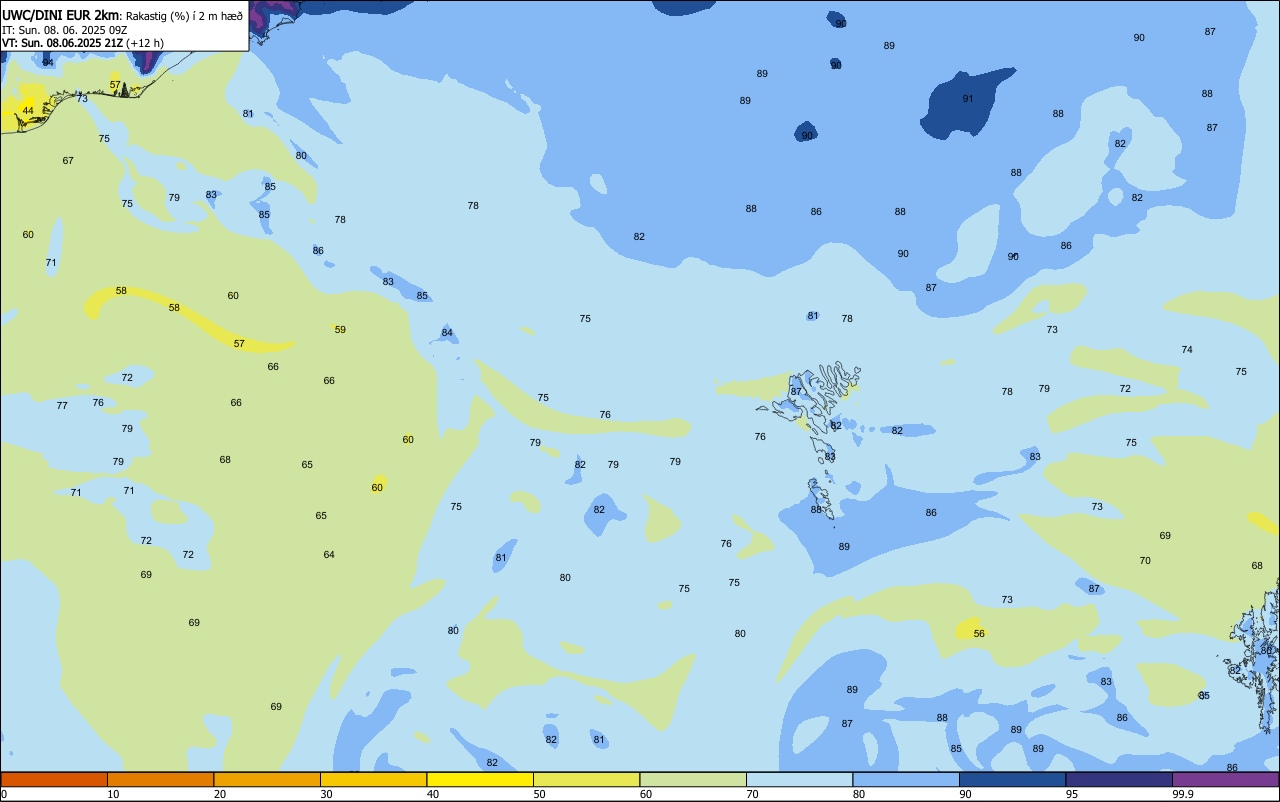
Task: Click the legend tick label 20
Action: [x=220, y=794]
